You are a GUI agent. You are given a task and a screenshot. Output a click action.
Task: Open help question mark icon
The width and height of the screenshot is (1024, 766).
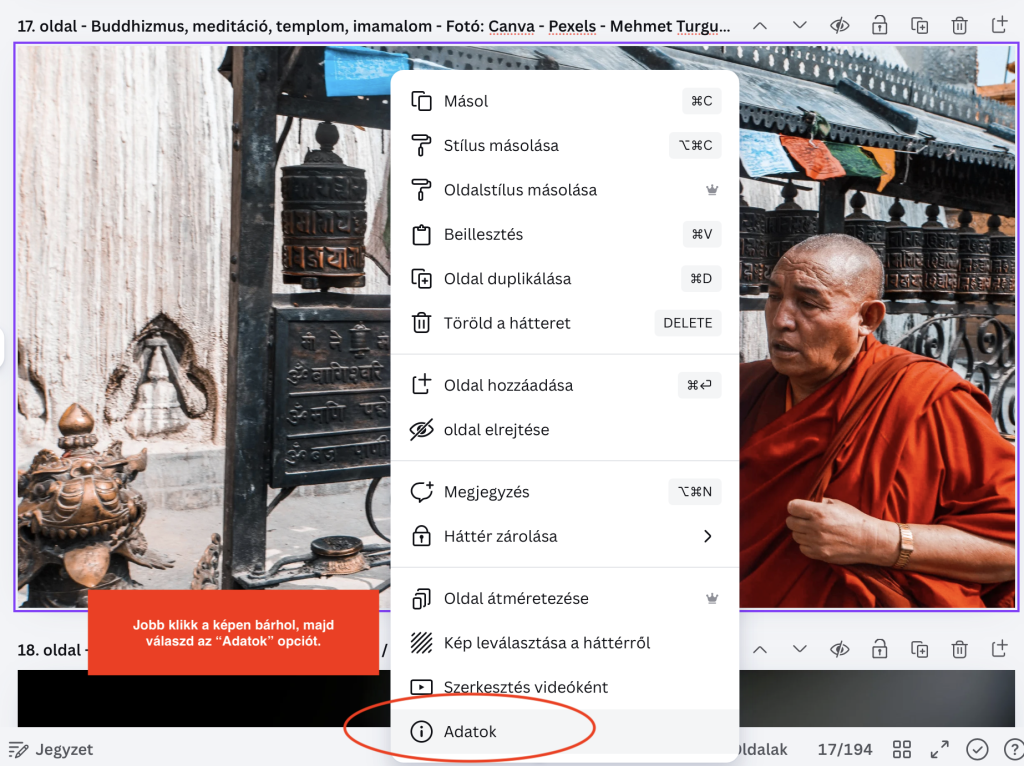coord(1012,749)
